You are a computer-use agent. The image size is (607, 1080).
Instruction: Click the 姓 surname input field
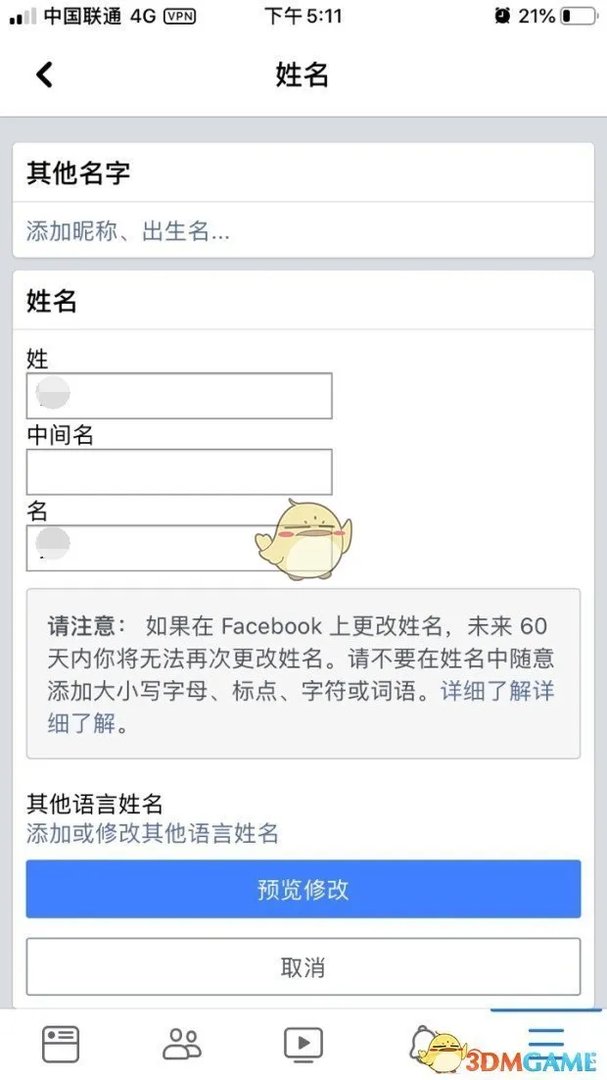(178, 396)
